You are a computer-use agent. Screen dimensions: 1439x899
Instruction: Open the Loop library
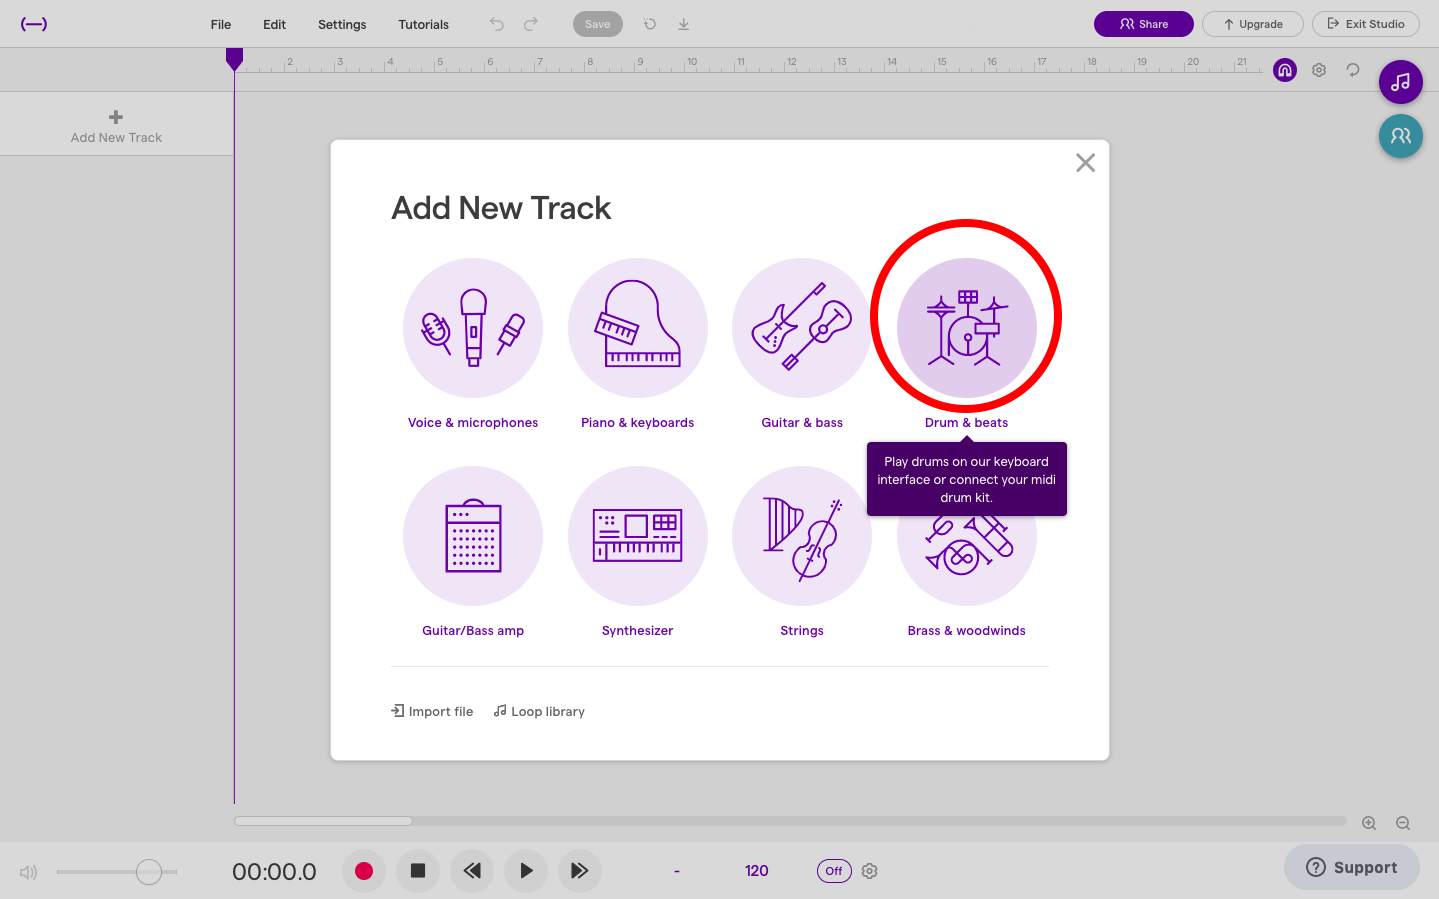(x=538, y=711)
